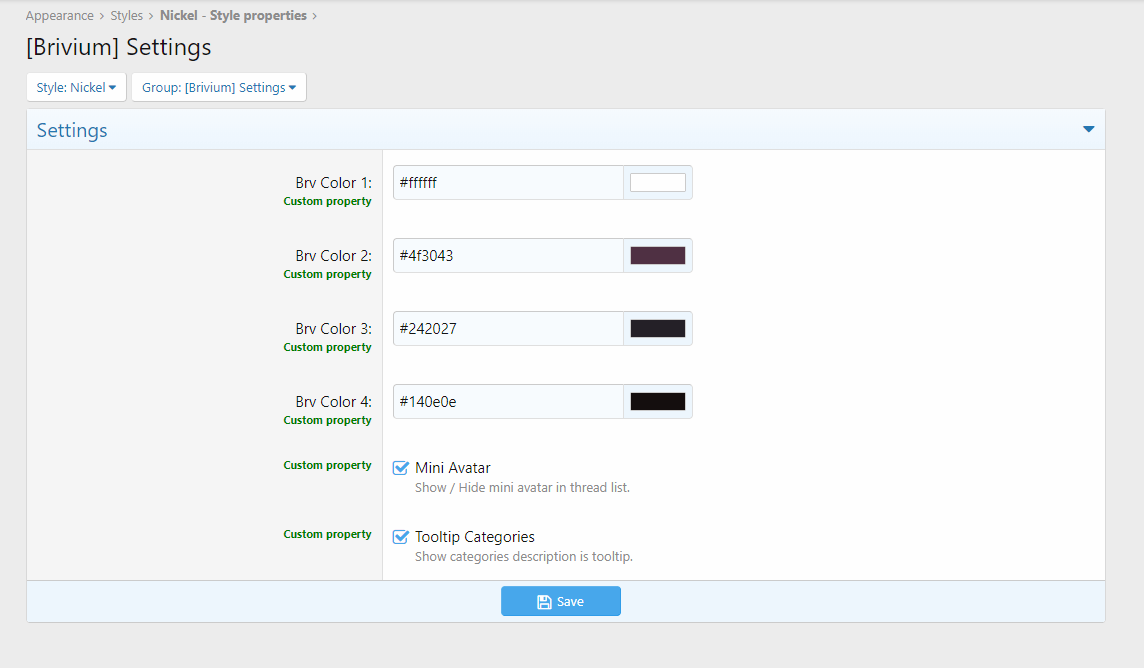Click the Tooltip Categories label text

pos(474,537)
